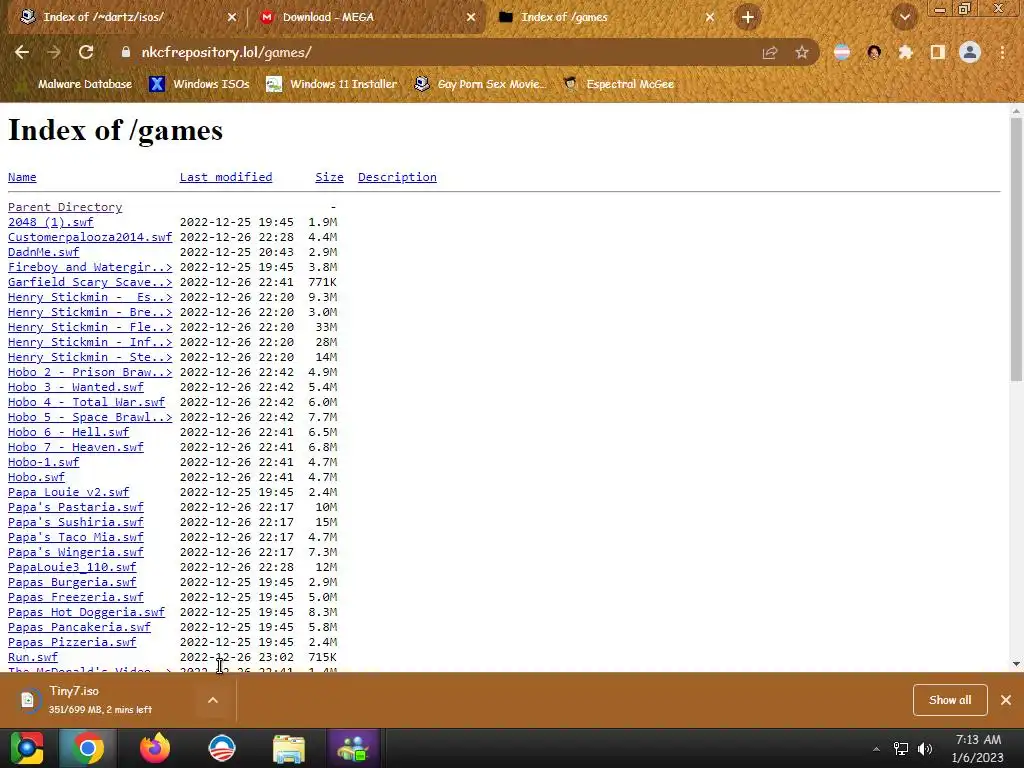Open Papa's Wingeria.swf

click(76, 552)
